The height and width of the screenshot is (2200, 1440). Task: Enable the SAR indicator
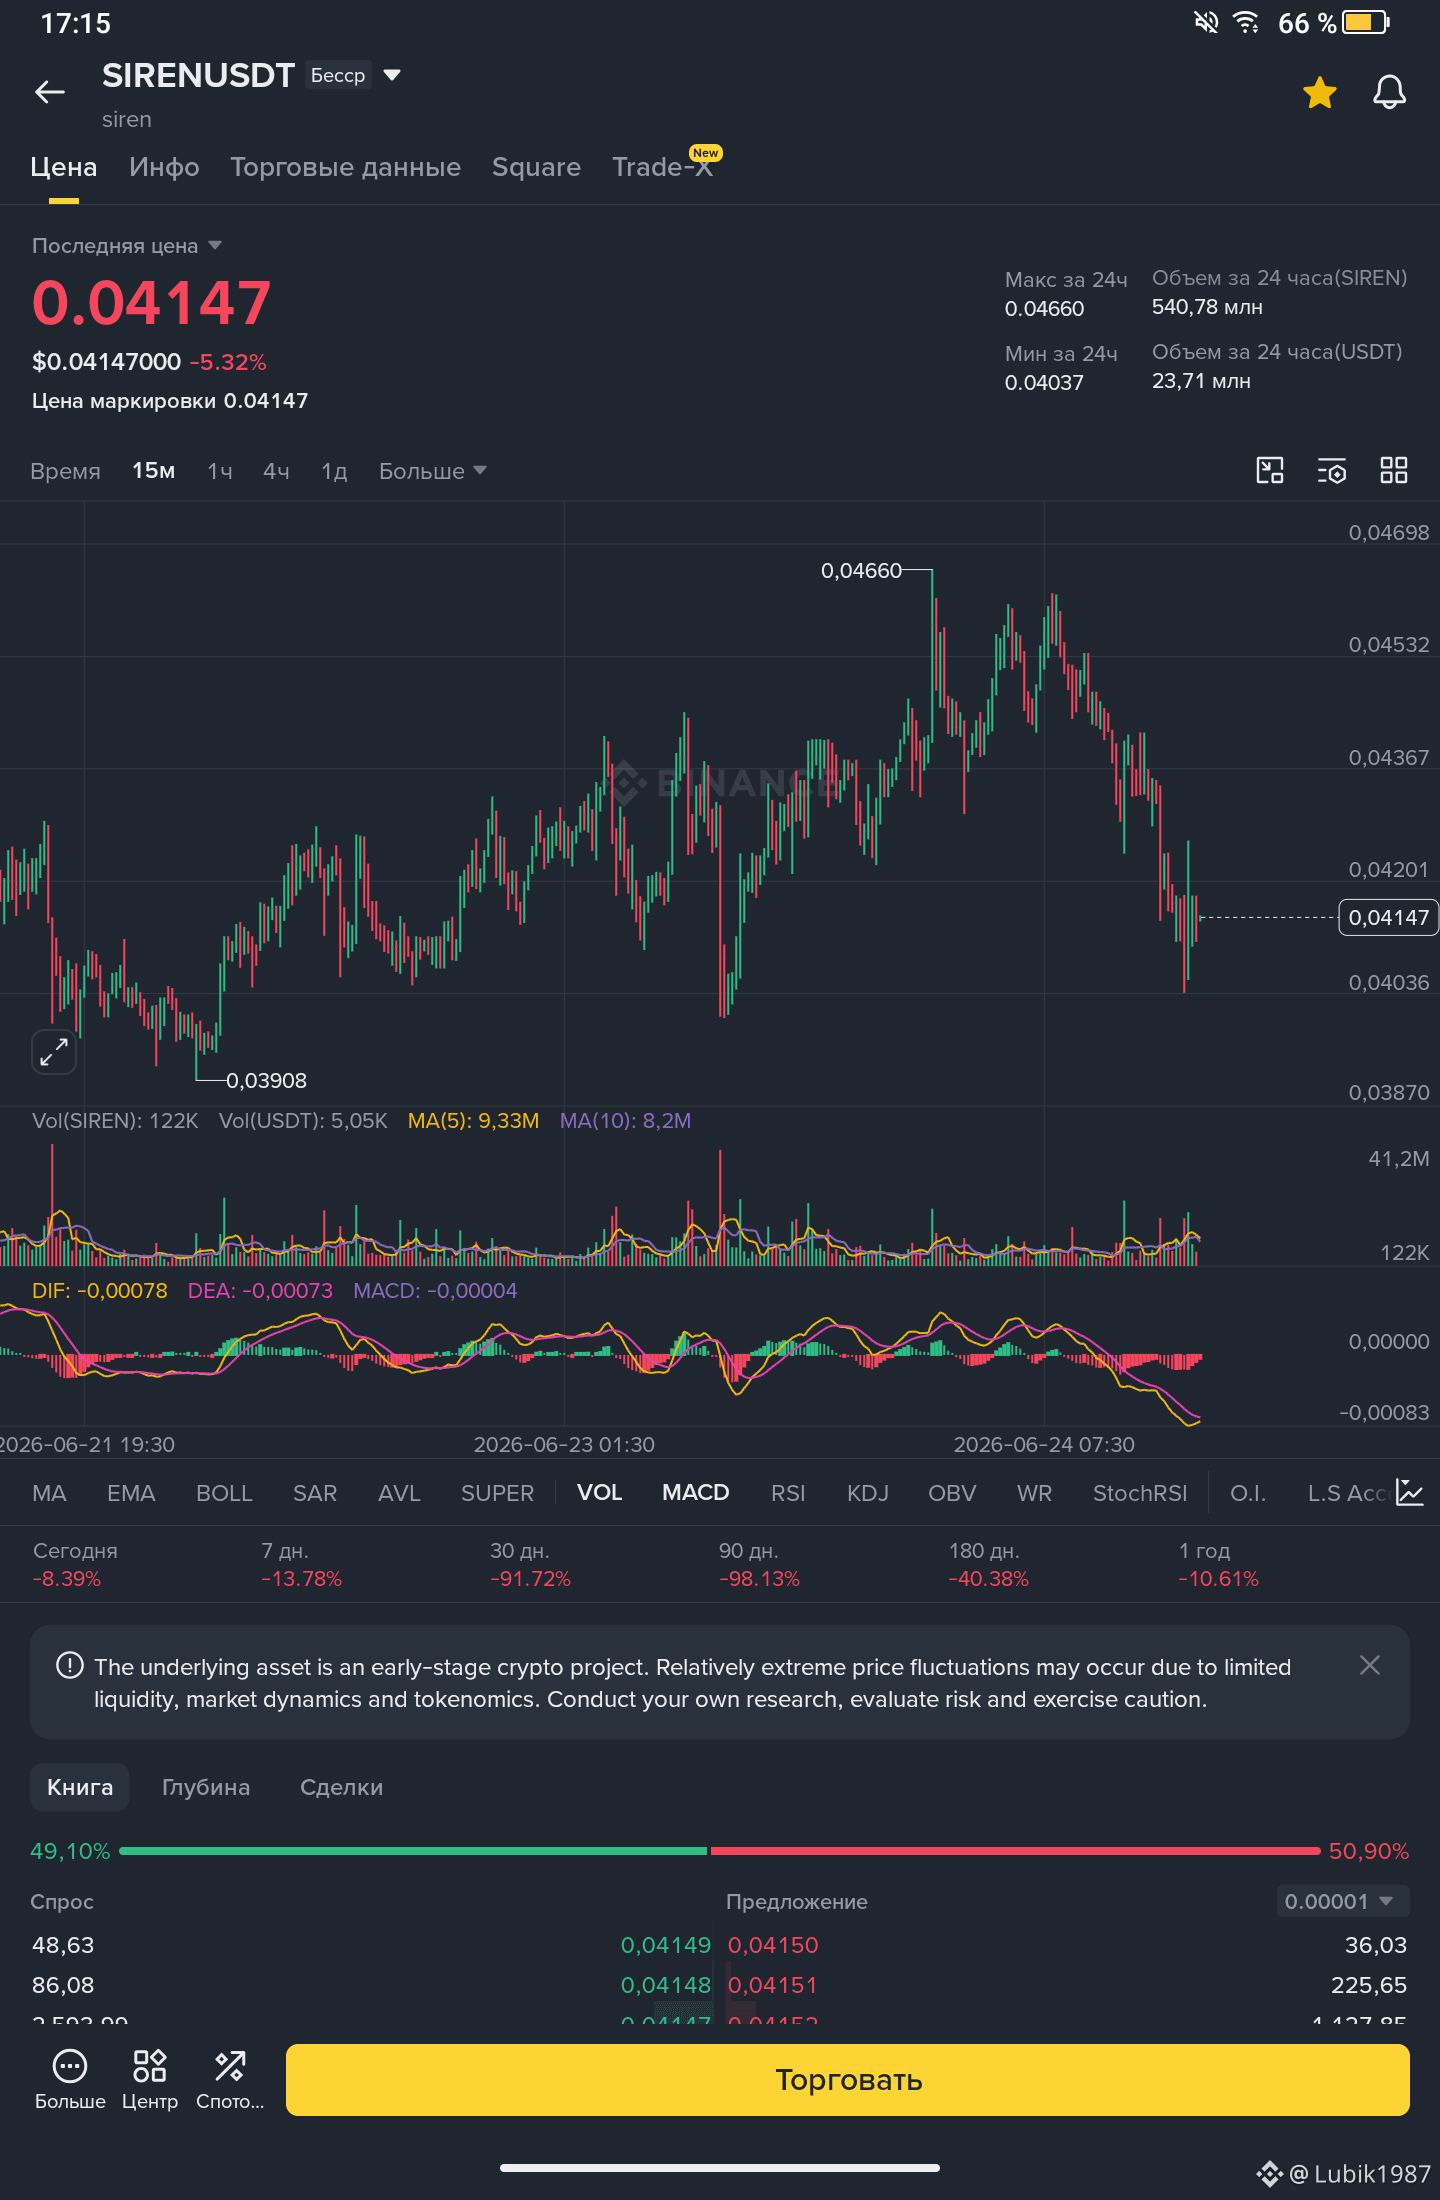coord(315,1493)
